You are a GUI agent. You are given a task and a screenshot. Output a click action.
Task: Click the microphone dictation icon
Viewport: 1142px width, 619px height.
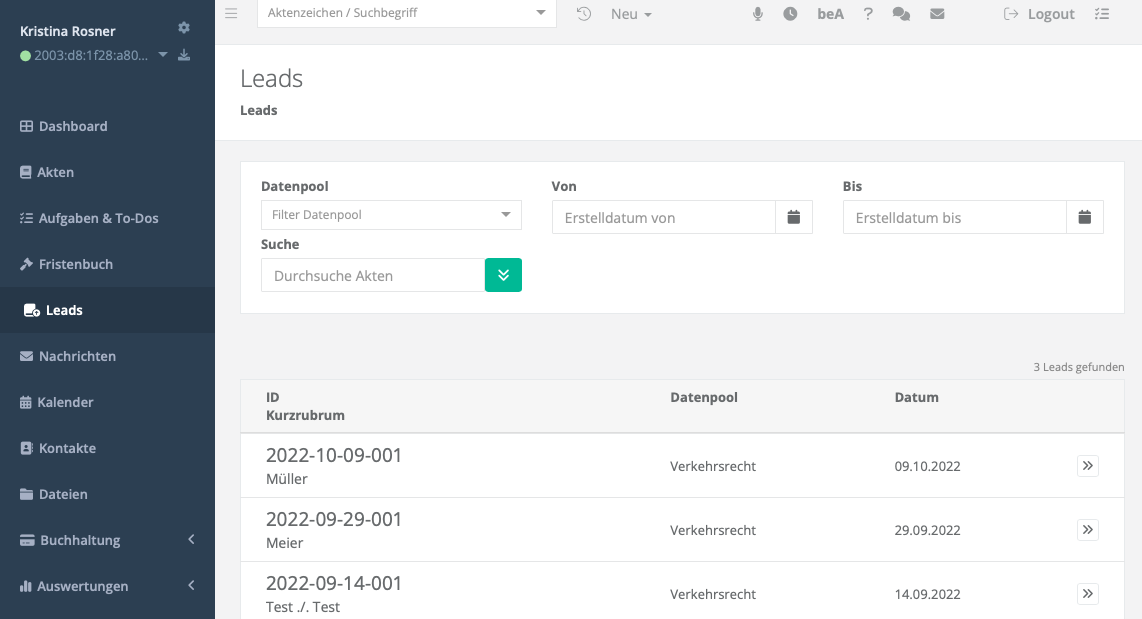coord(758,14)
